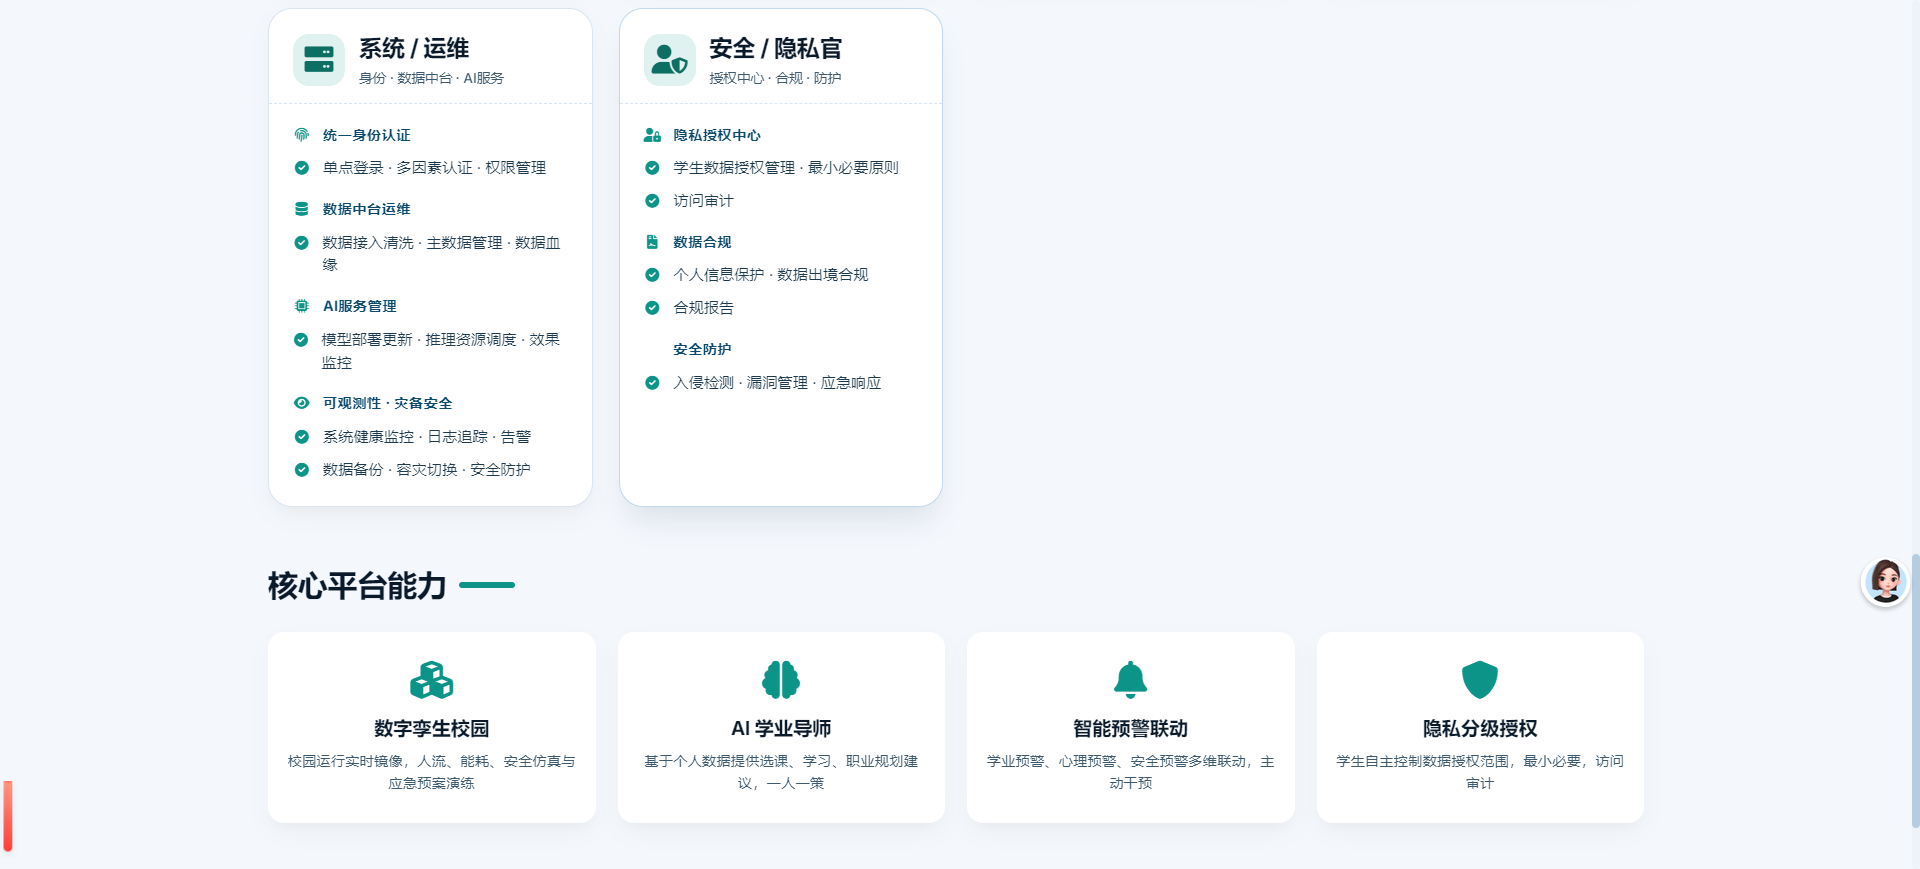Click check icon beside 学生数据授权管理
This screenshot has height=869, width=1920.
pyautogui.click(x=652, y=168)
